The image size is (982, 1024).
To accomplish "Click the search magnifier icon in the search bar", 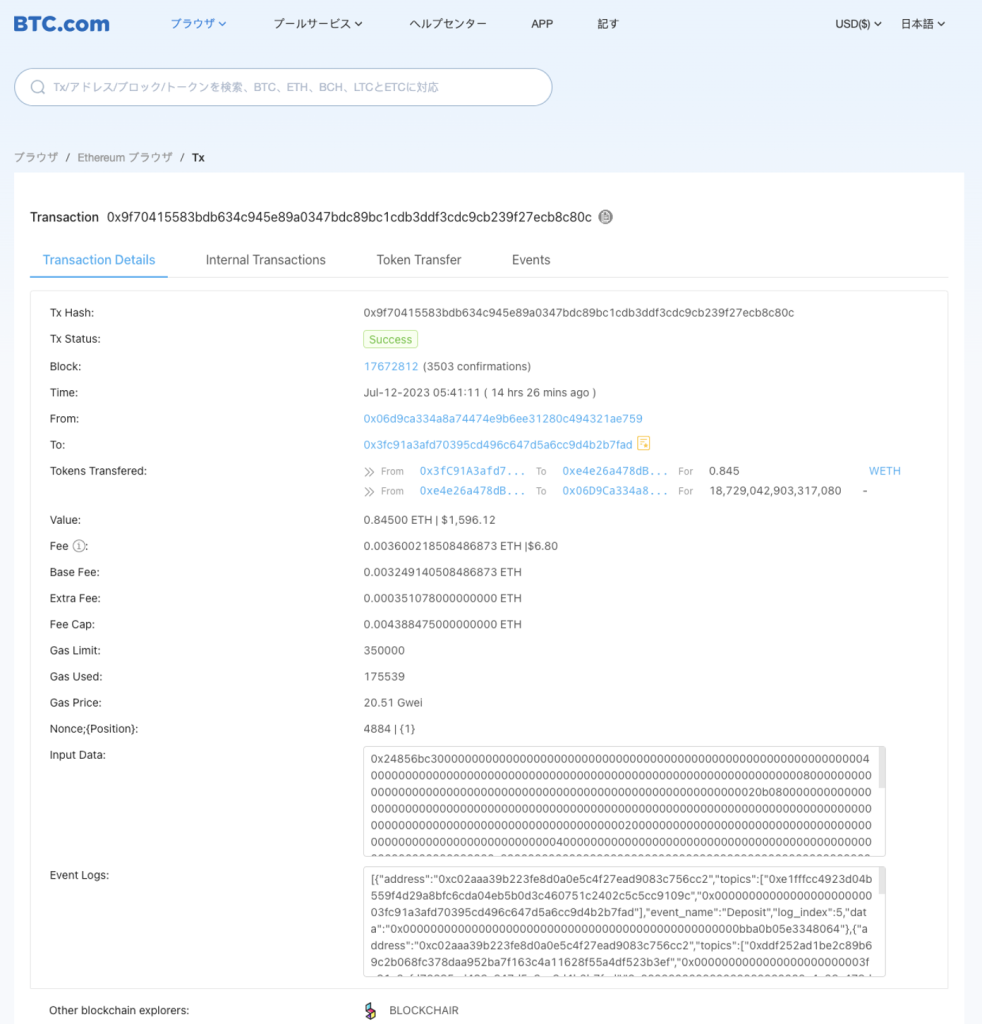I will tap(37, 87).
